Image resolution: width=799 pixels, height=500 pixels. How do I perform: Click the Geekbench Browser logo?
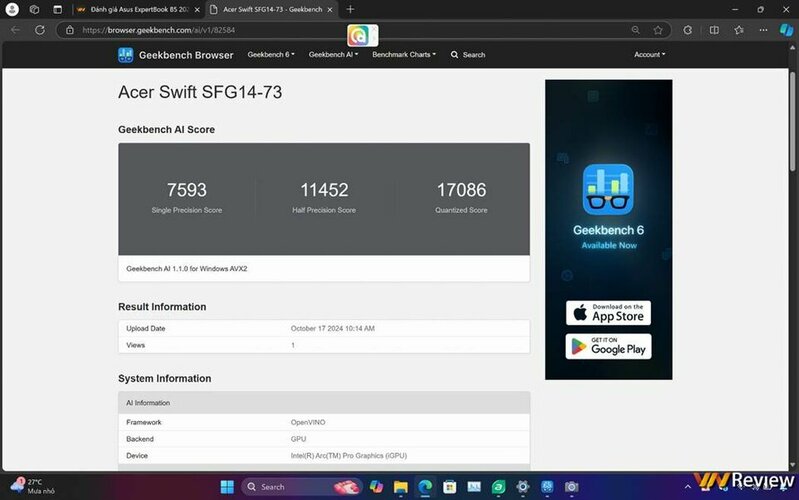(175, 55)
